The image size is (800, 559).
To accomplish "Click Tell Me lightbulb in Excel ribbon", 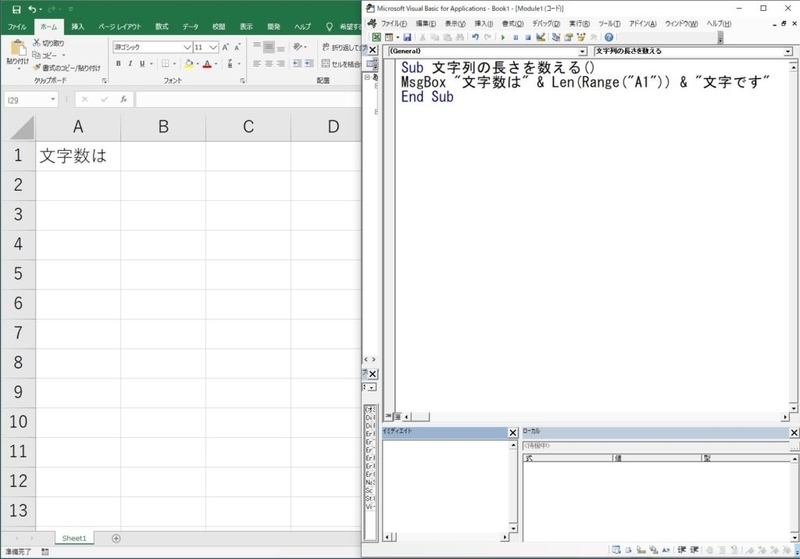I will (329, 27).
